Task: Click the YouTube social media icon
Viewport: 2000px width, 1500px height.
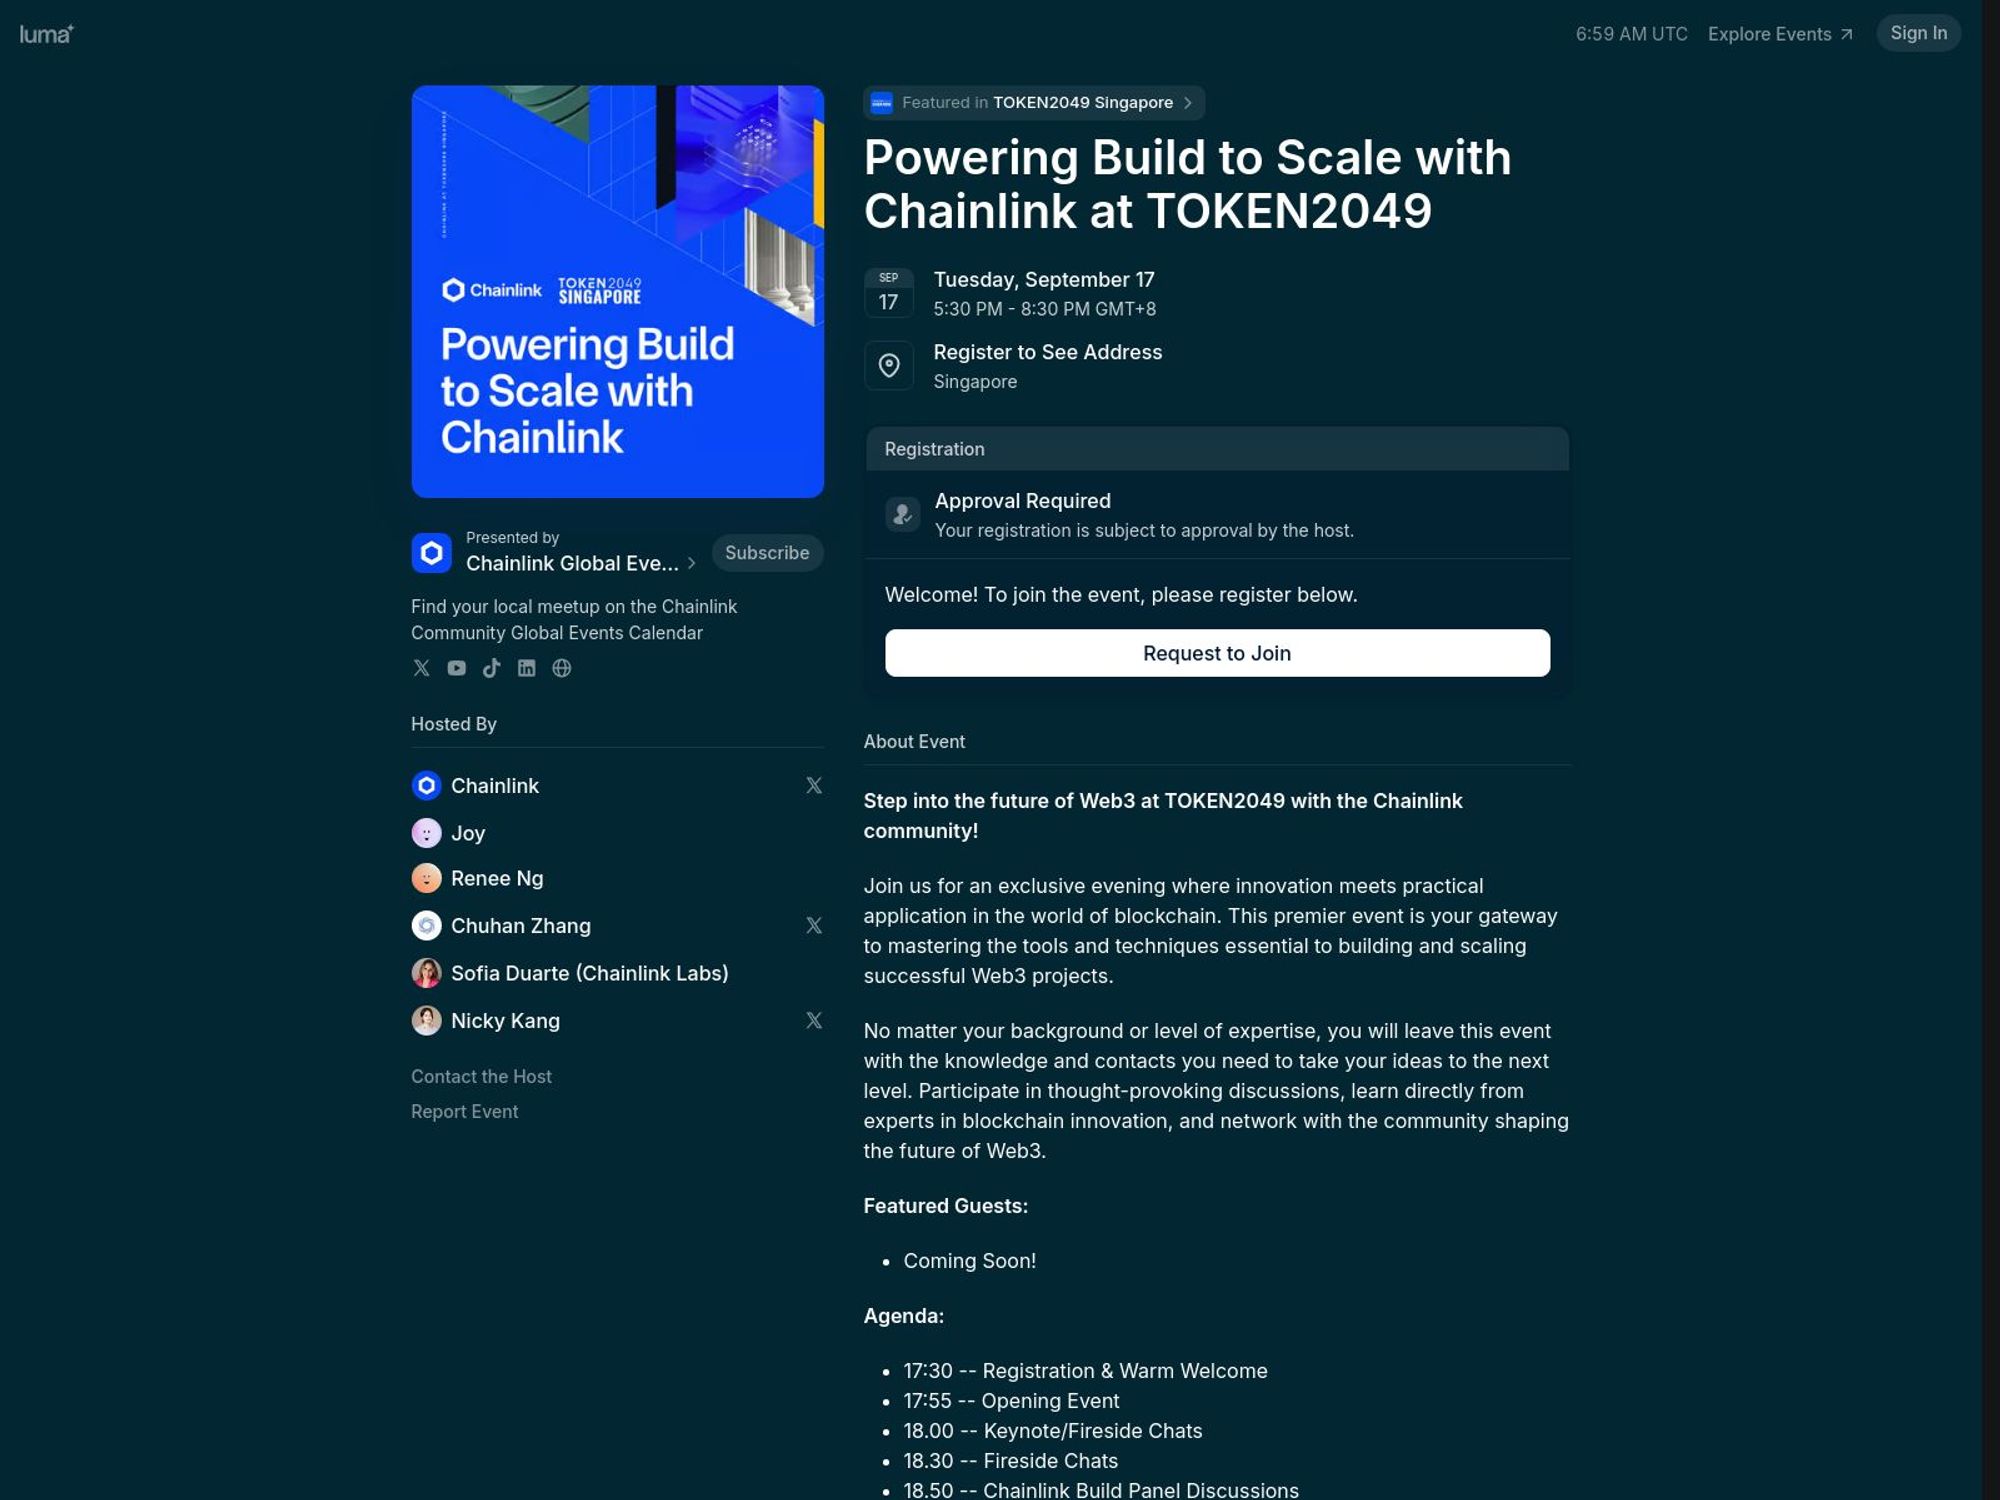Action: pyautogui.click(x=455, y=668)
